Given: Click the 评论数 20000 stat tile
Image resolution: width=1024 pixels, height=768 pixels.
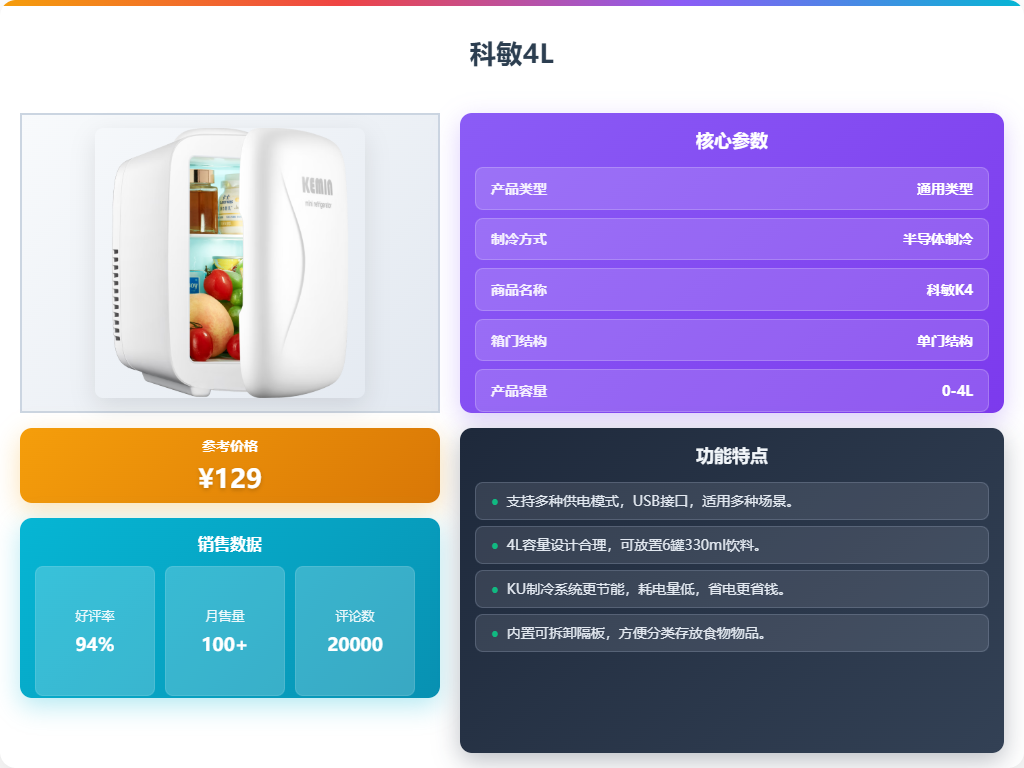Looking at the screenshot, I should (x=355, y=631).
